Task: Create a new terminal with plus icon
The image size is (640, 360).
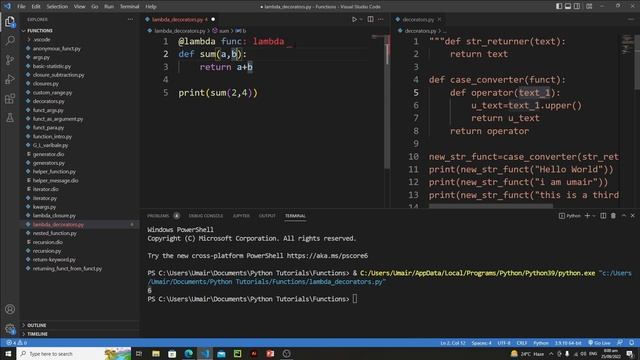Action: (x=587, y=216)
